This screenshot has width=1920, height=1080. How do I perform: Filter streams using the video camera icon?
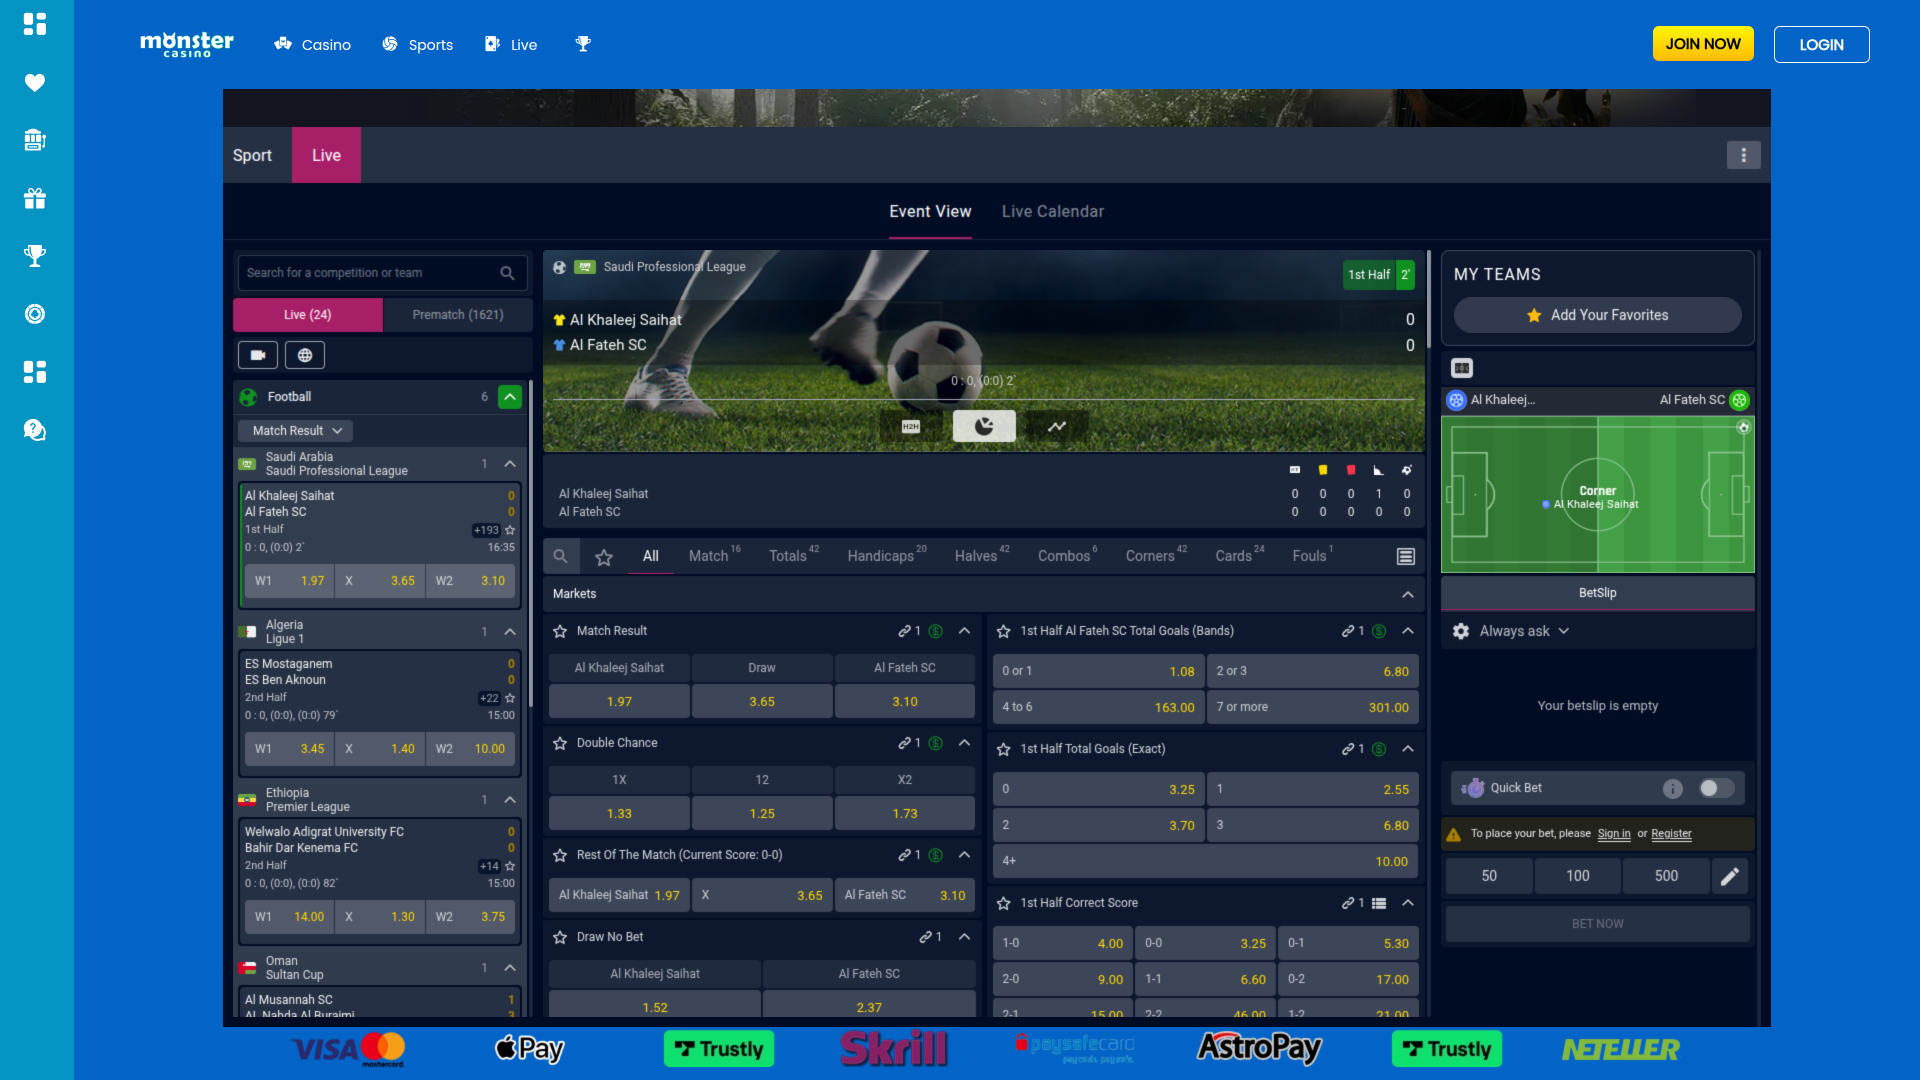click(257, 355)
